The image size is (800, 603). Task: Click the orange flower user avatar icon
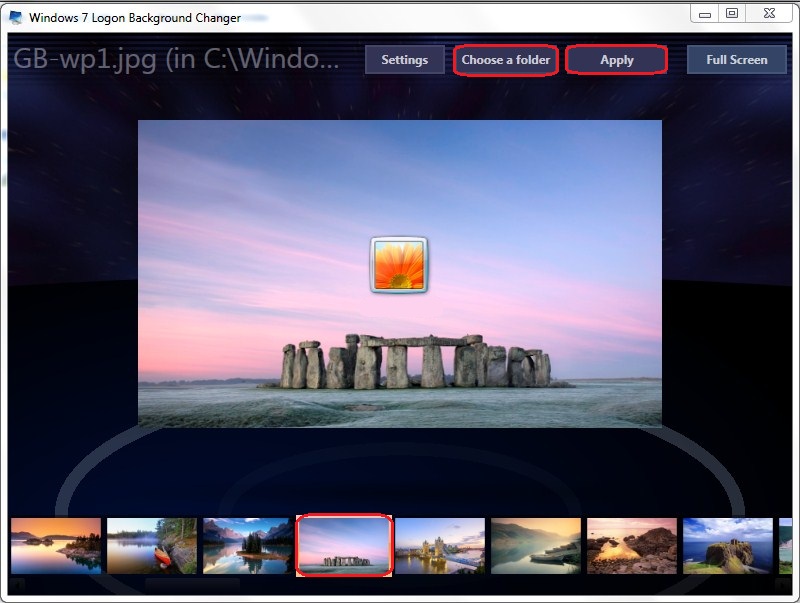[399, 265]
